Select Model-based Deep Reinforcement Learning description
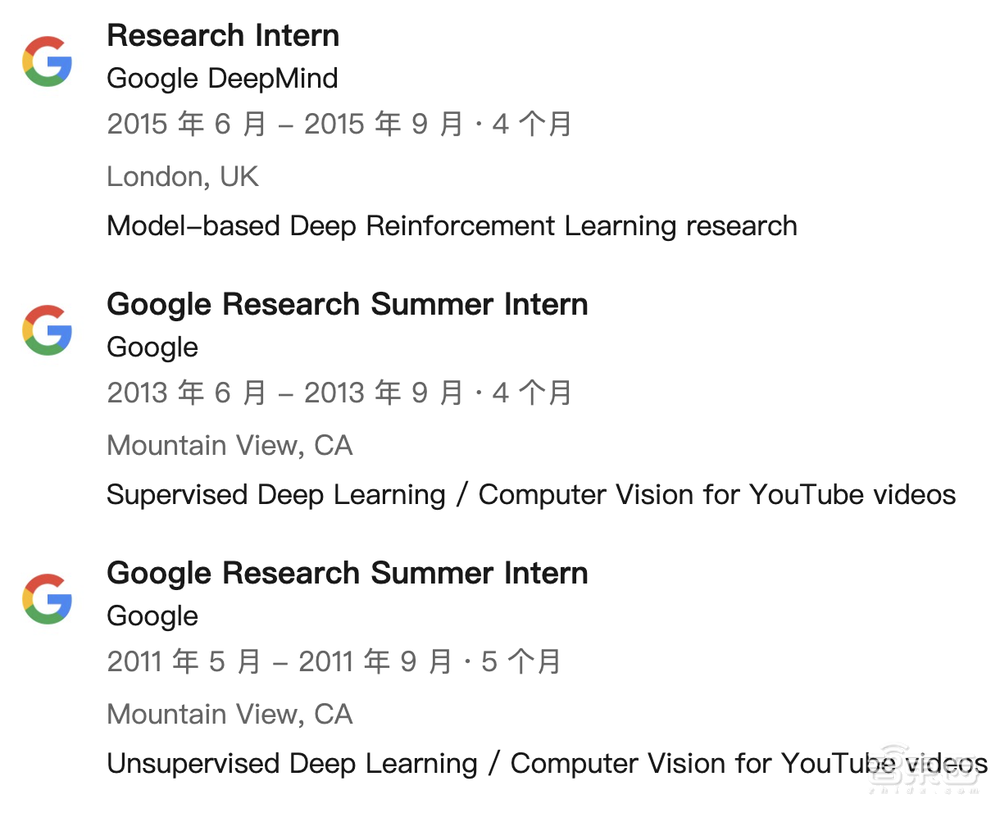Screen dimensions: 1000x813 click(451, 226)
